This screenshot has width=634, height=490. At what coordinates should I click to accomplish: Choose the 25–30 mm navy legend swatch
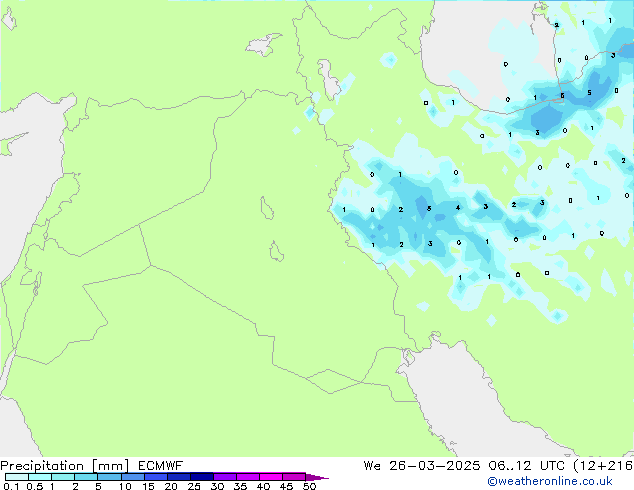(201, 477)
